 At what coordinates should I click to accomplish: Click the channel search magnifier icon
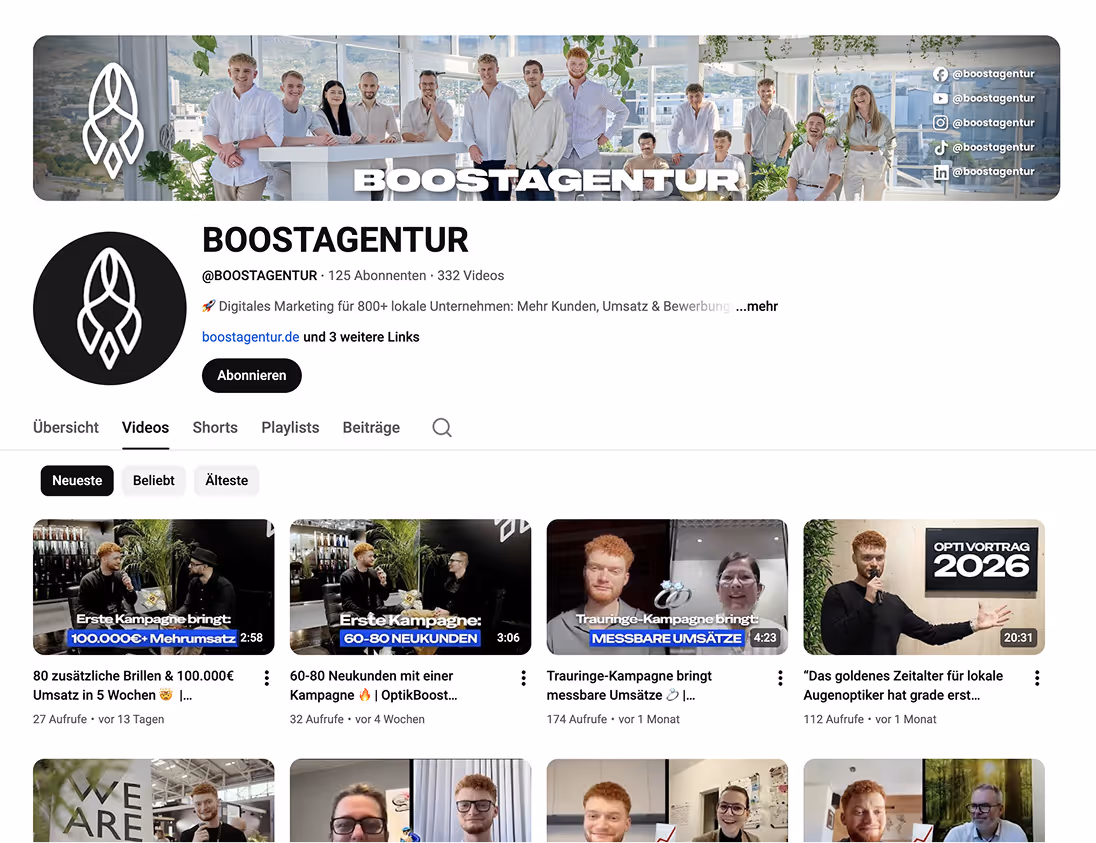[x=442, y=427]
